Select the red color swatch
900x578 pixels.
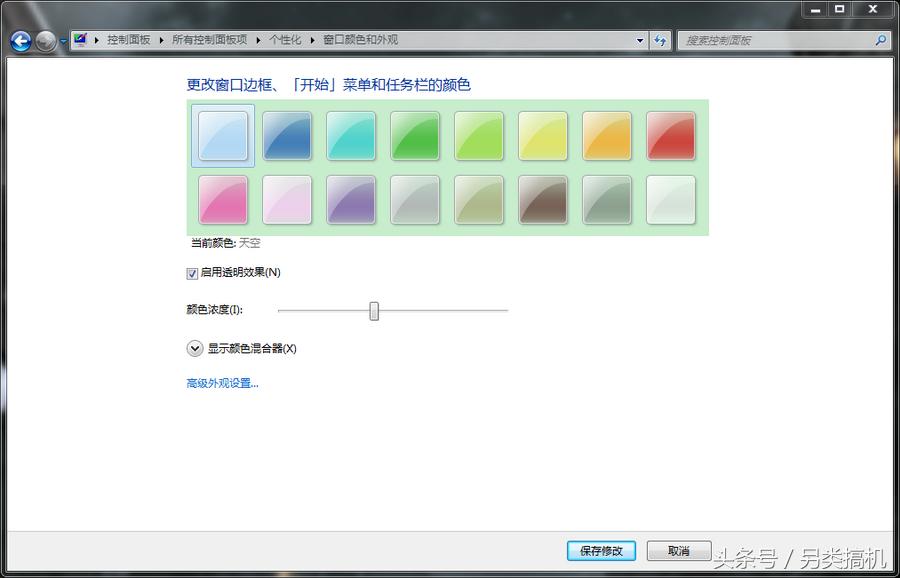point(671,136)
